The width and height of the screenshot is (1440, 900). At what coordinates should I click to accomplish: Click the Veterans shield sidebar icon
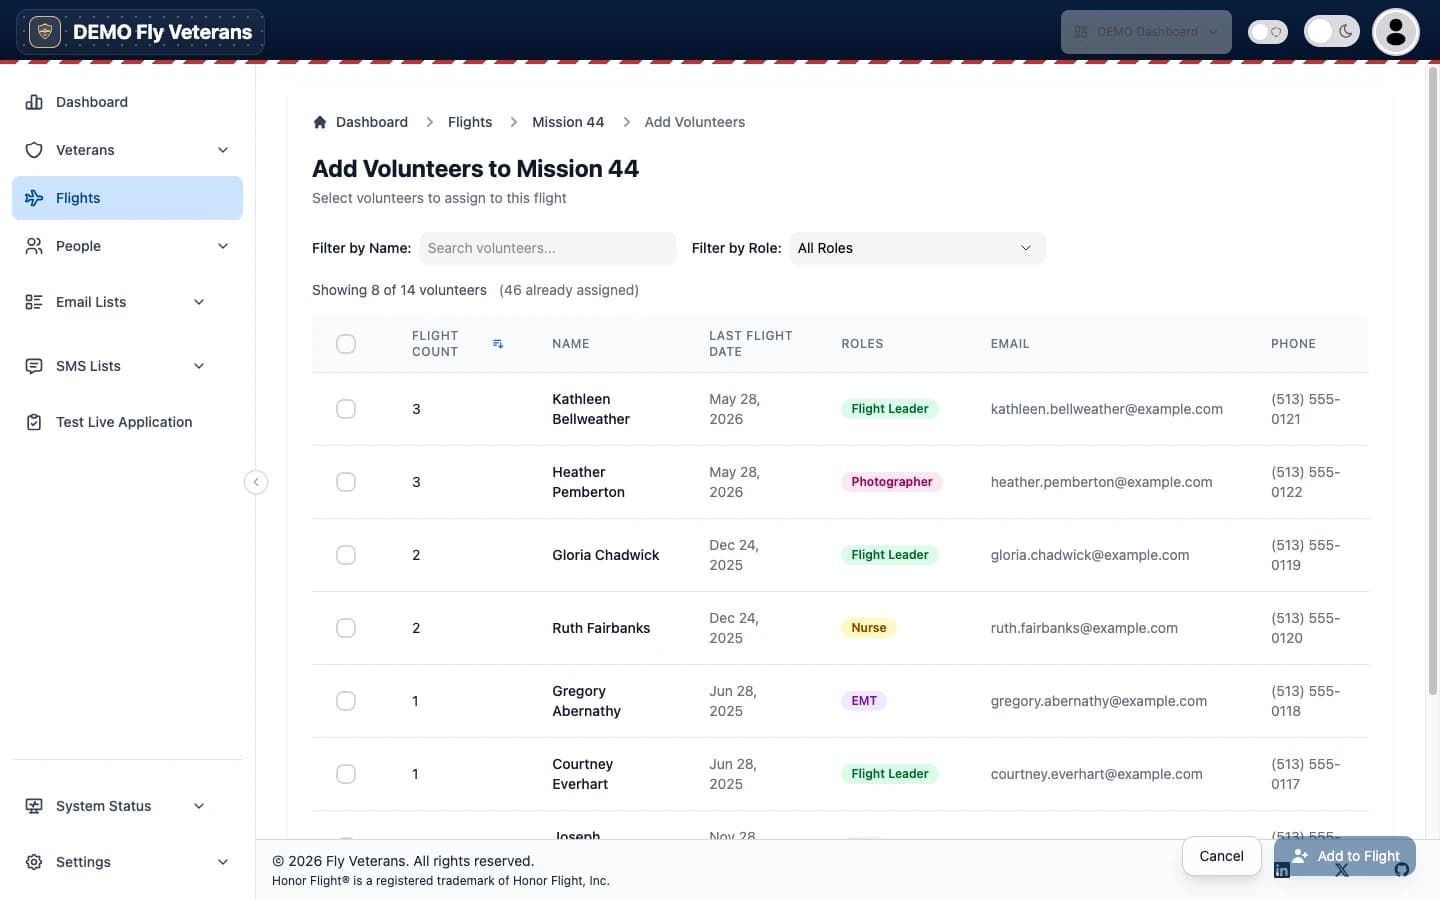[x=34, y=150]
